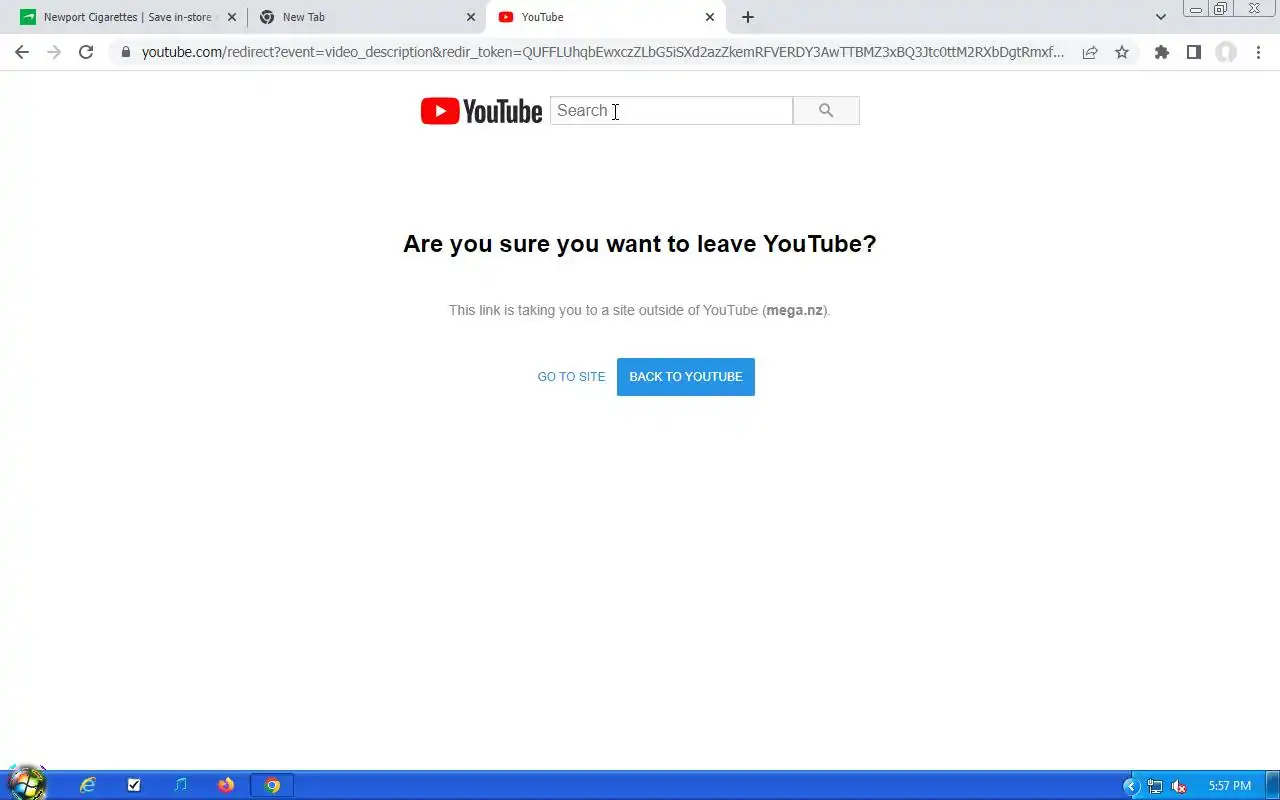Click the share page icon
The width and height of the screenshot is (1280, 800).
coord(1090,52)
